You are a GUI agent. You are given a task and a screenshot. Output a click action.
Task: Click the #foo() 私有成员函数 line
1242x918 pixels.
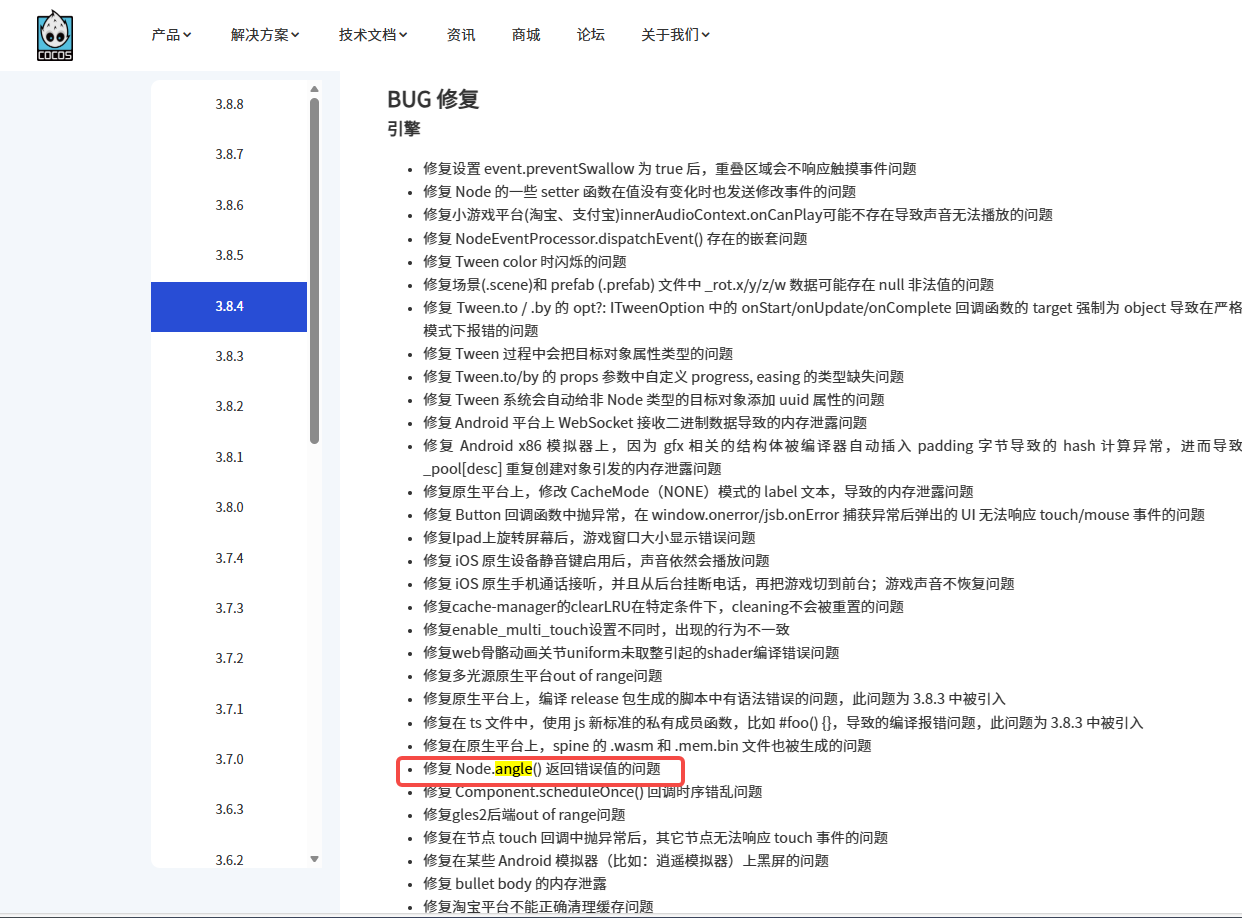pos(783,722)
